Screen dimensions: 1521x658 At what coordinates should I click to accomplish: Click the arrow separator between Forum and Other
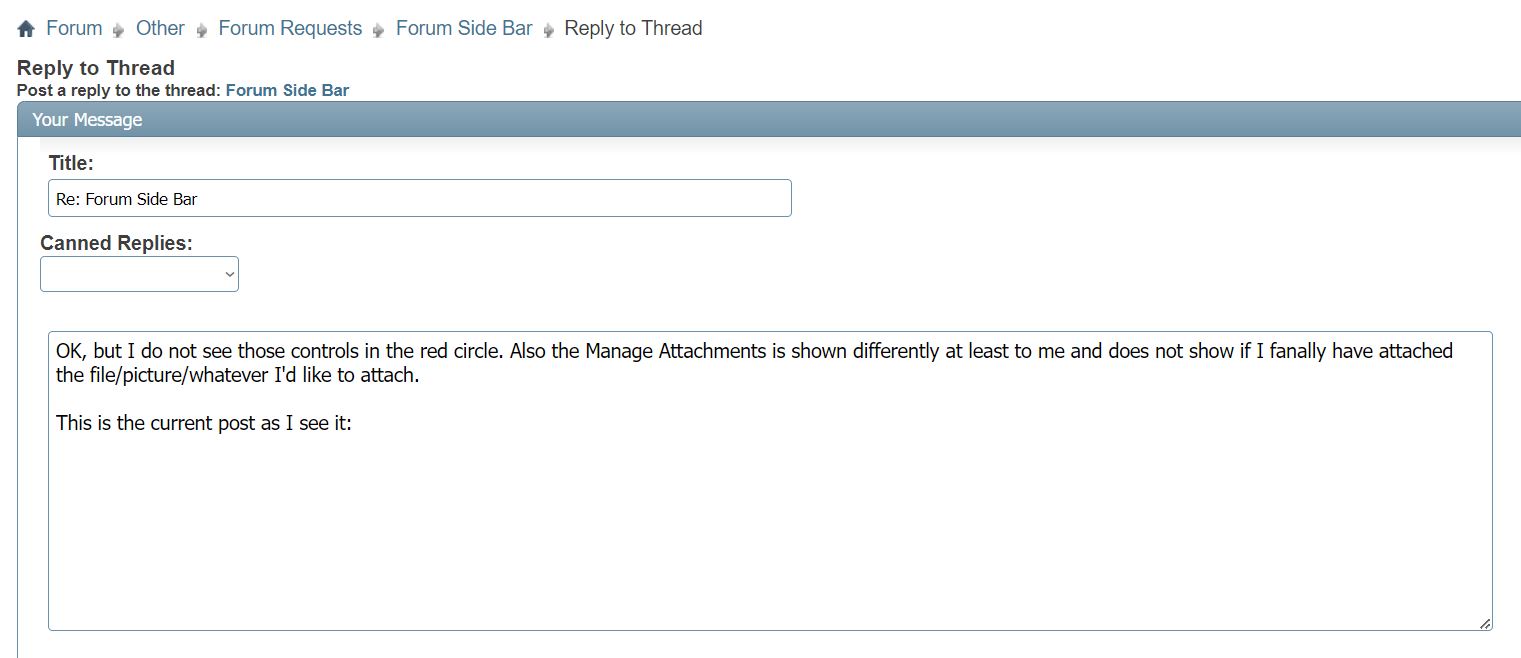pos(120,30)
